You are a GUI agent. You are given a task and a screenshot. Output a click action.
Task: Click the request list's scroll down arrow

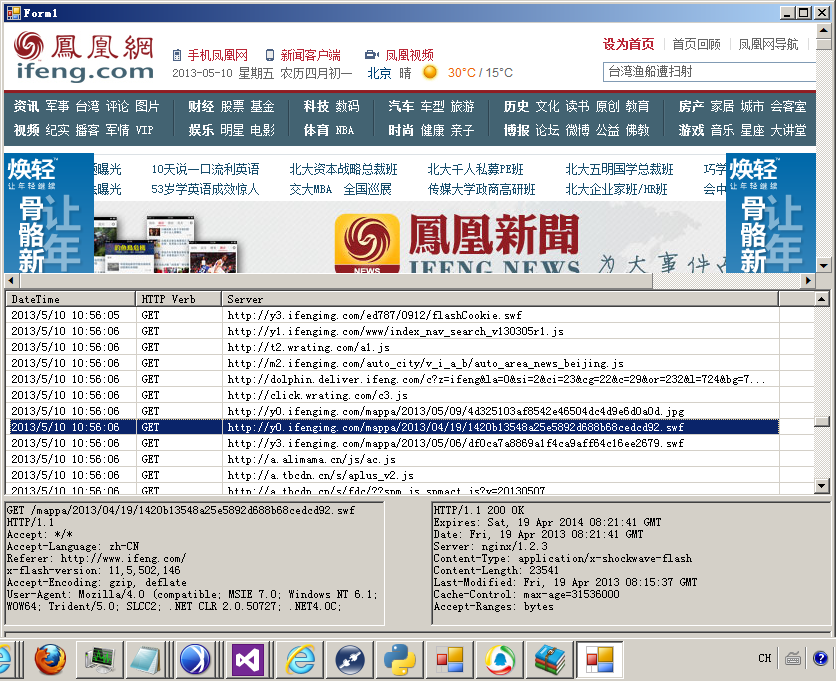[x=821, y=487]
